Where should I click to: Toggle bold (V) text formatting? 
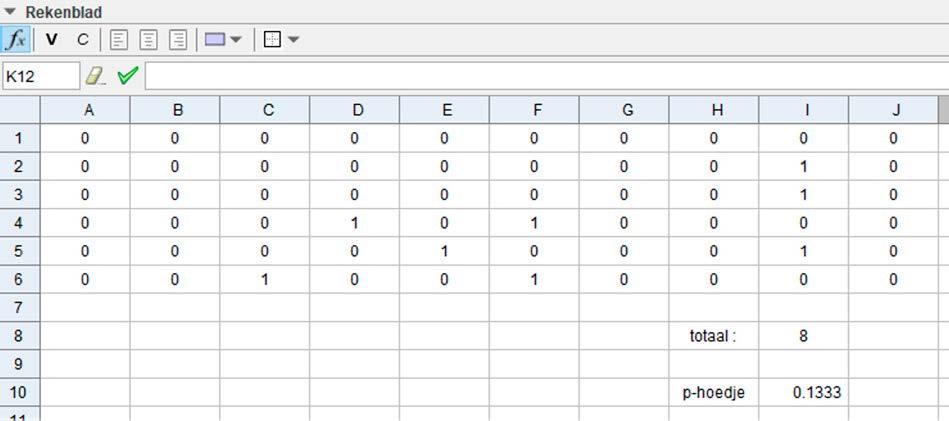coord(52,40)
